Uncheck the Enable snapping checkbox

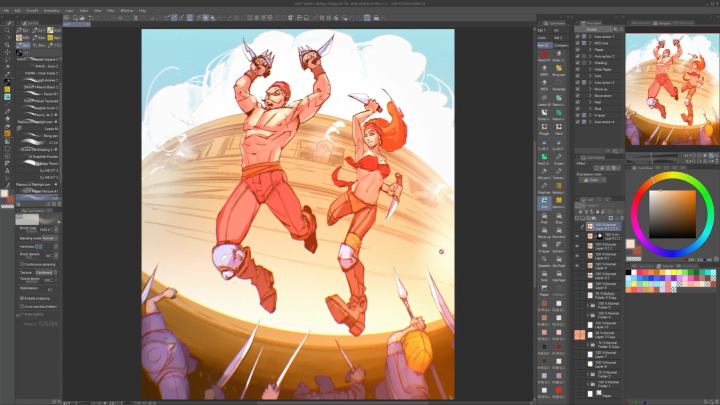click(22, 298)
